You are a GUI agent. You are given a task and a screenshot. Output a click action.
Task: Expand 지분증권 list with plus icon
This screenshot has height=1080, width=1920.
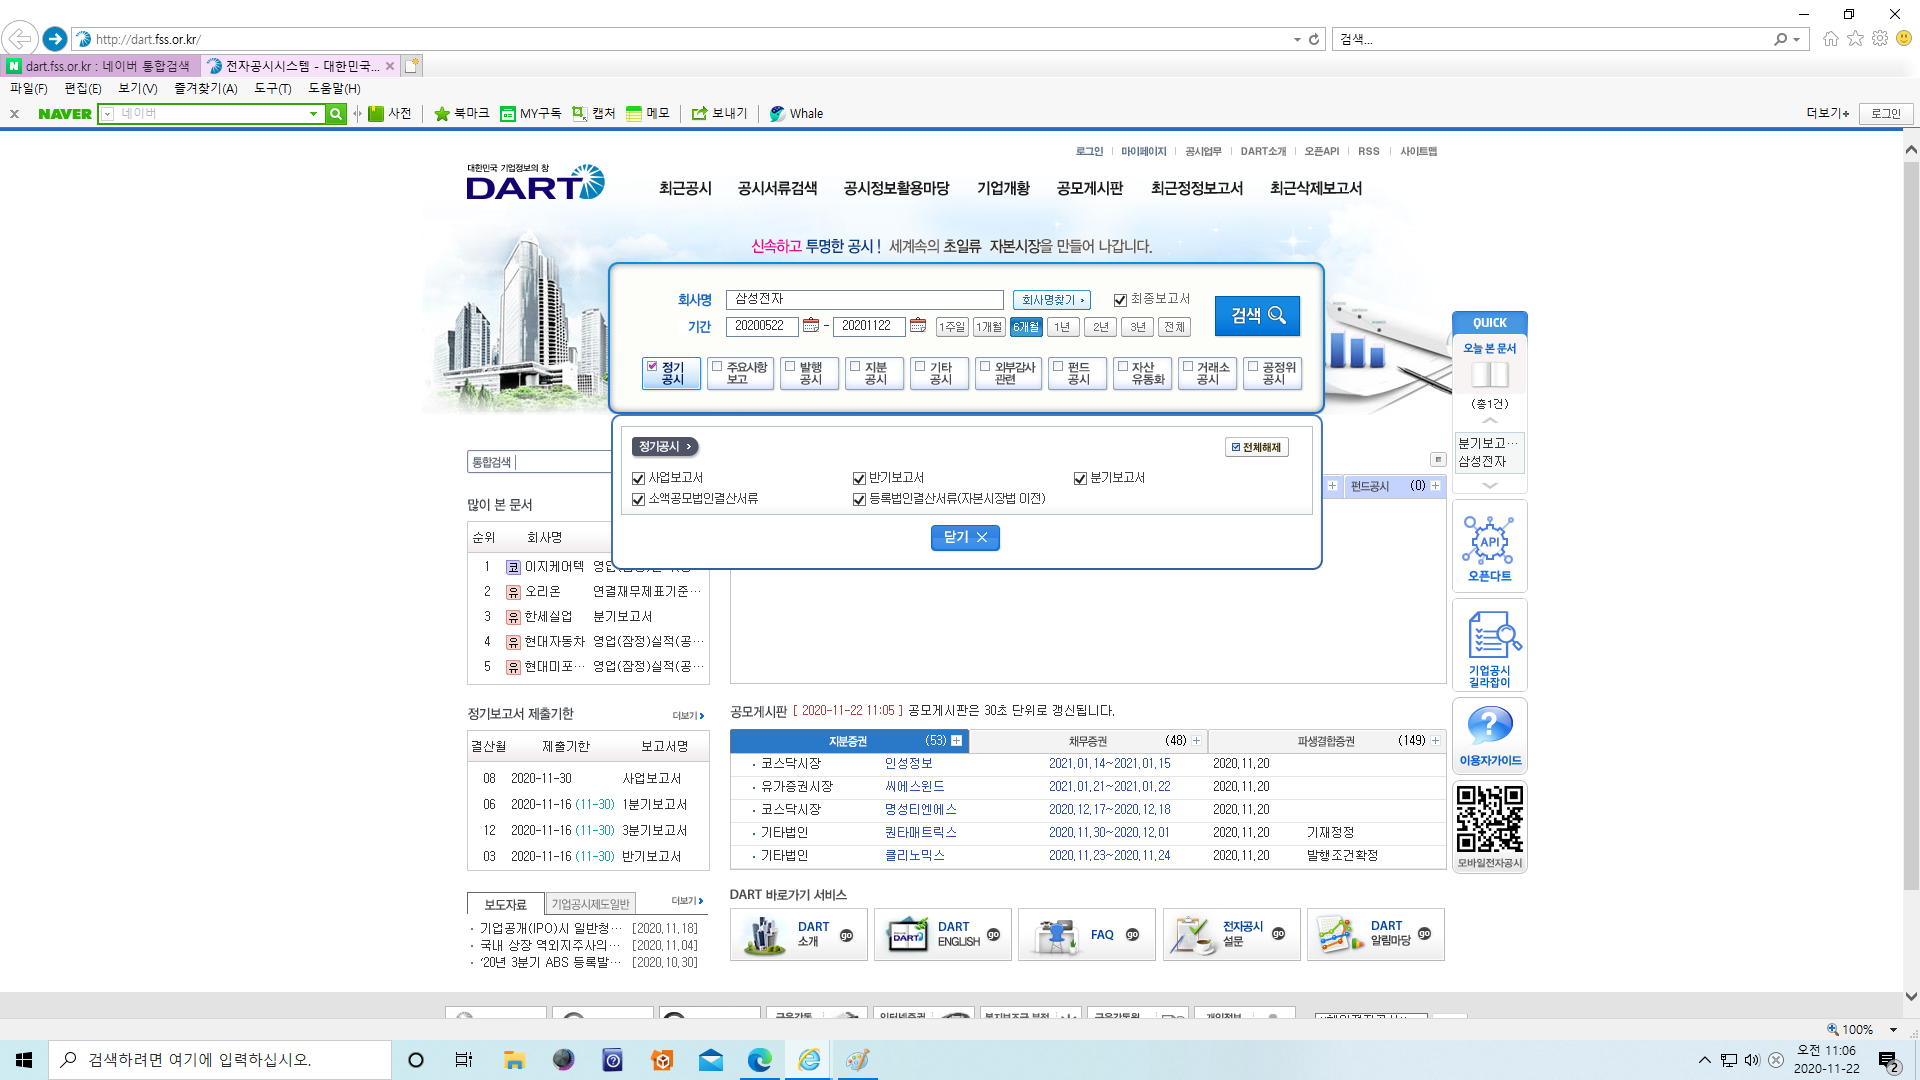[956, 741]
